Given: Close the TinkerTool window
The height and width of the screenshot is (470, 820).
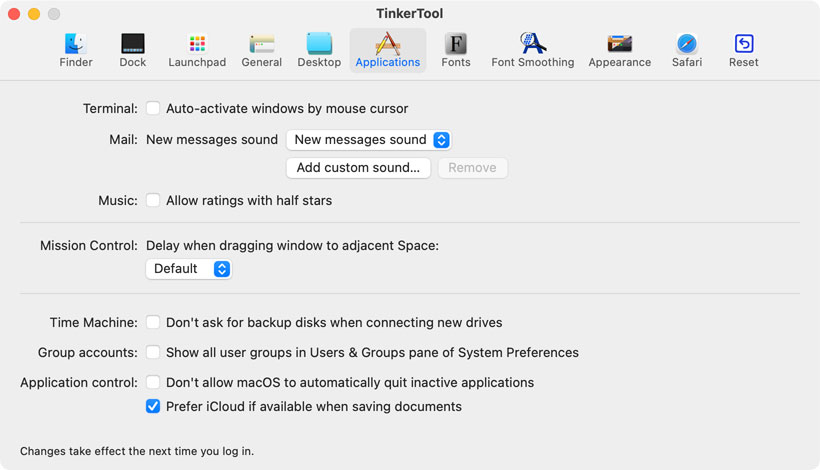Looking at the screenshot, I should pyautogui.click(x=14, y=14).
